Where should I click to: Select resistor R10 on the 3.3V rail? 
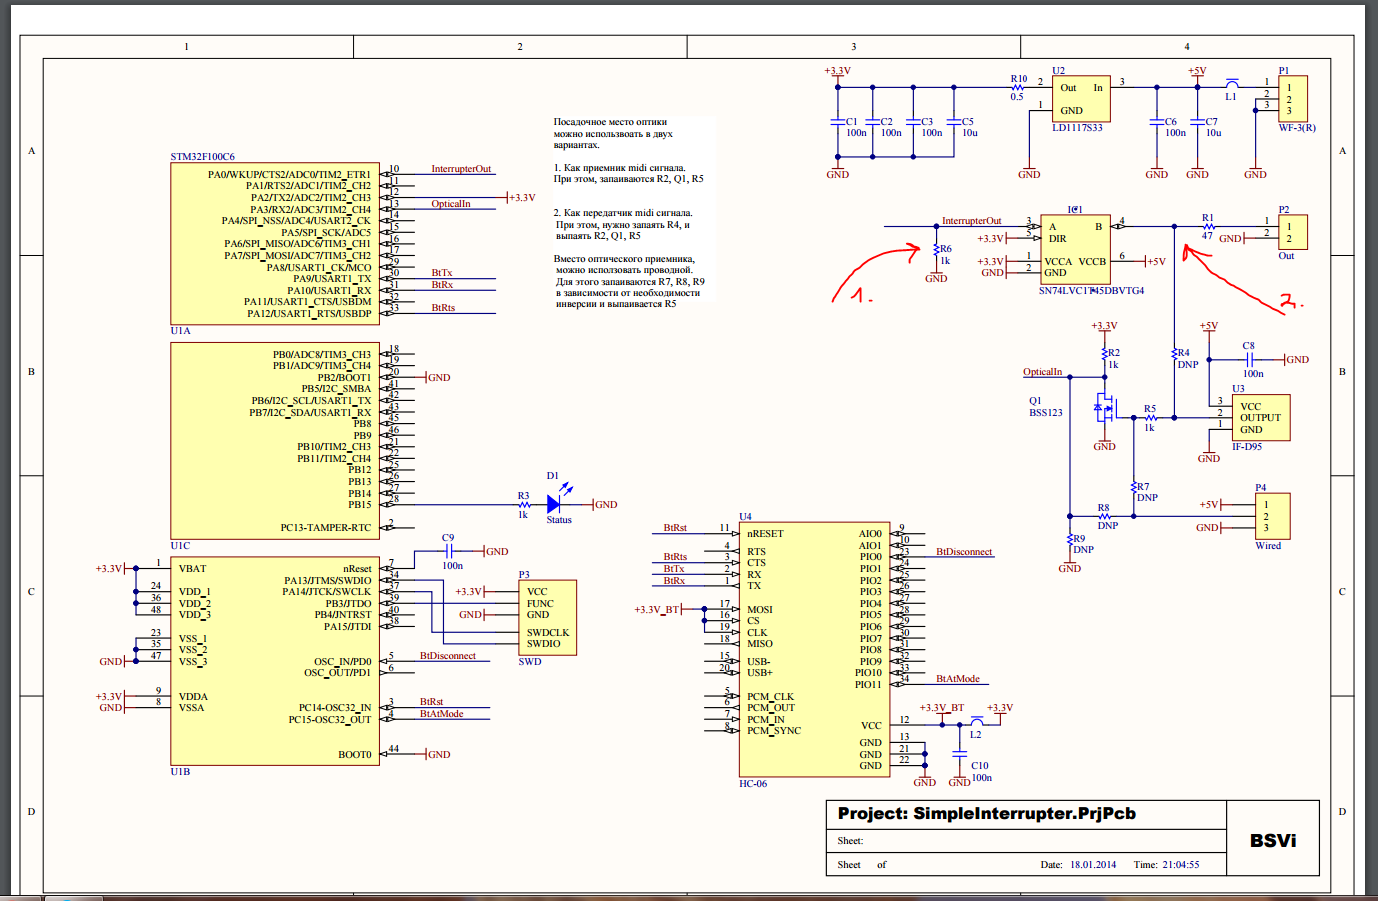pyautogui.click(x=1017, y=88)
